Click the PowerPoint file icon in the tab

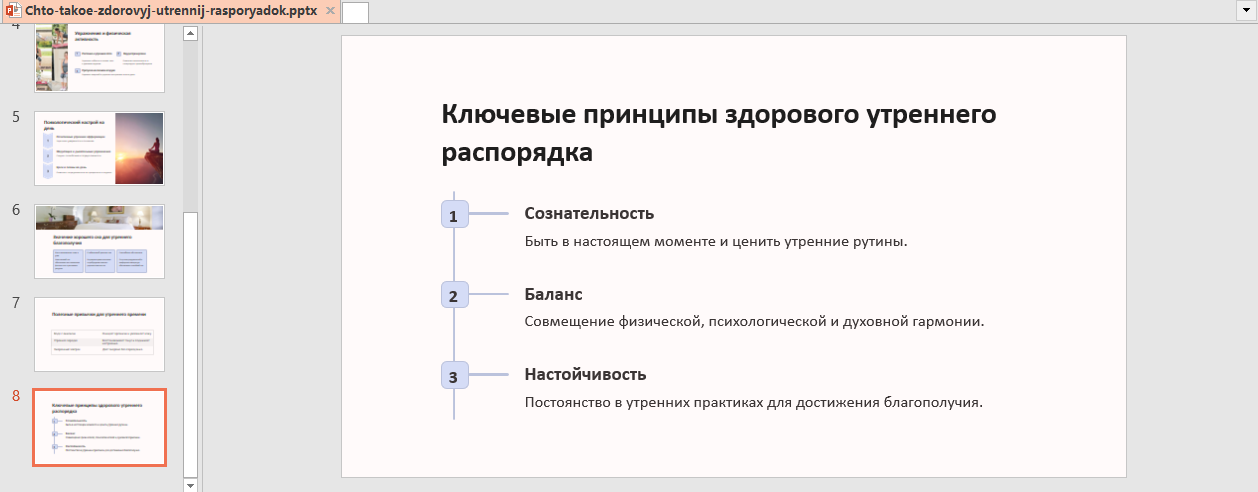click(13, 10)
